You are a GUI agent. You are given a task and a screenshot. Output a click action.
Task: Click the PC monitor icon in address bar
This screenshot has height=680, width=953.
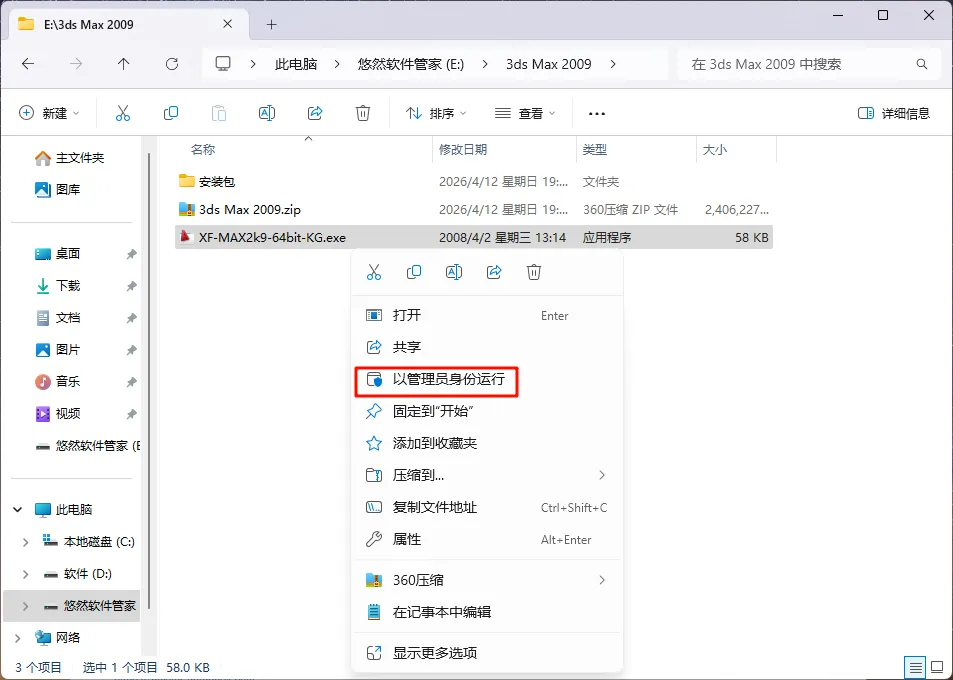(x=223, y=64)
